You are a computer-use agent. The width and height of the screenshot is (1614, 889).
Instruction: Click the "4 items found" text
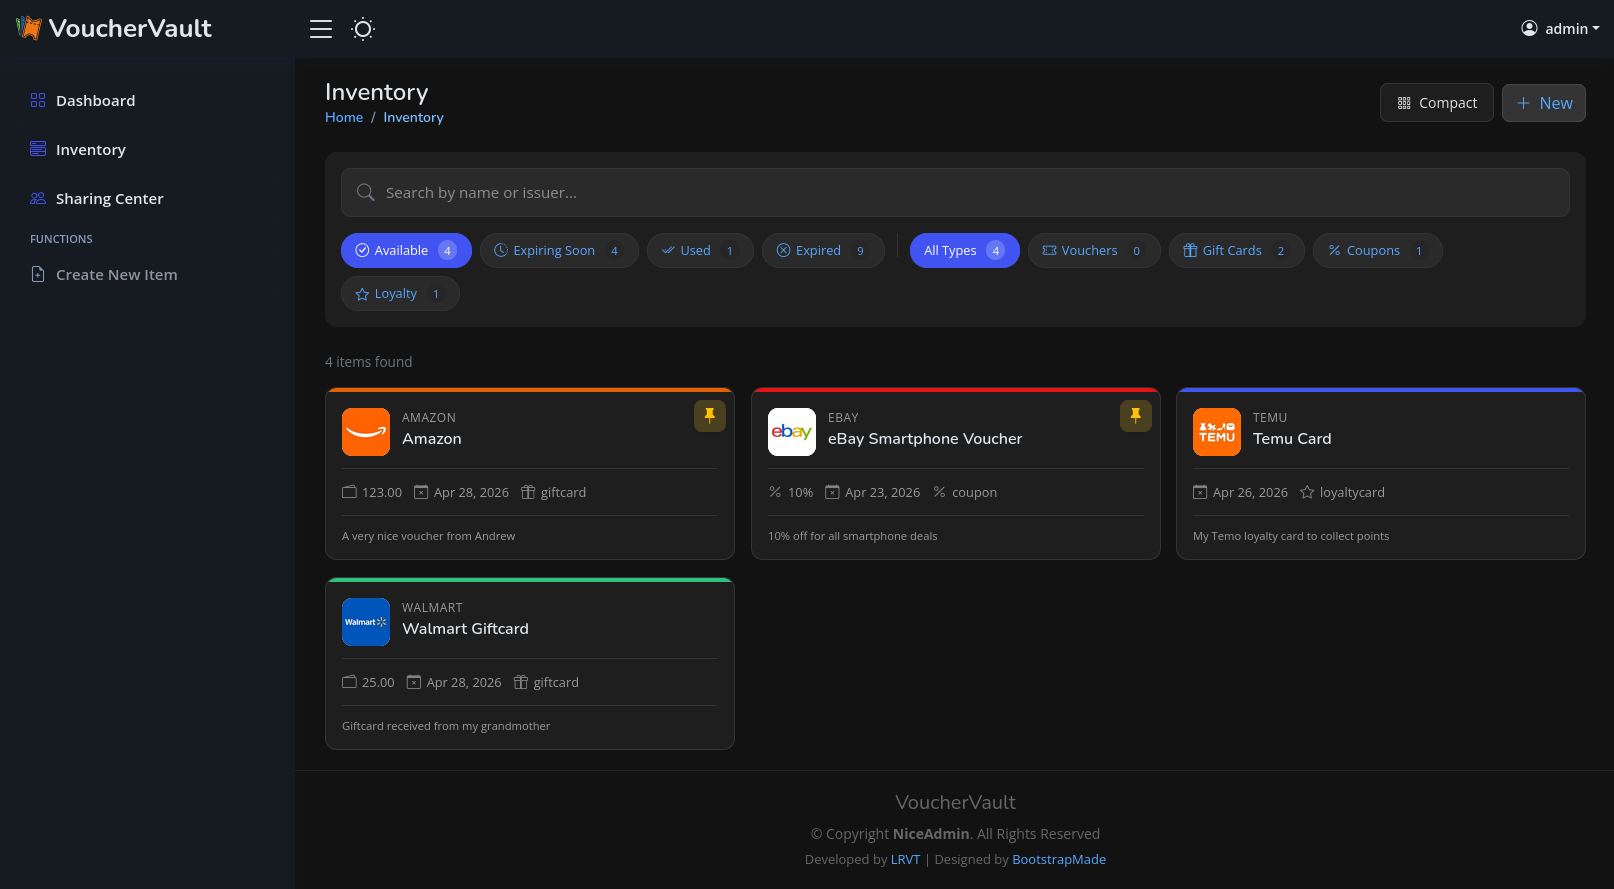pos(368,362)
